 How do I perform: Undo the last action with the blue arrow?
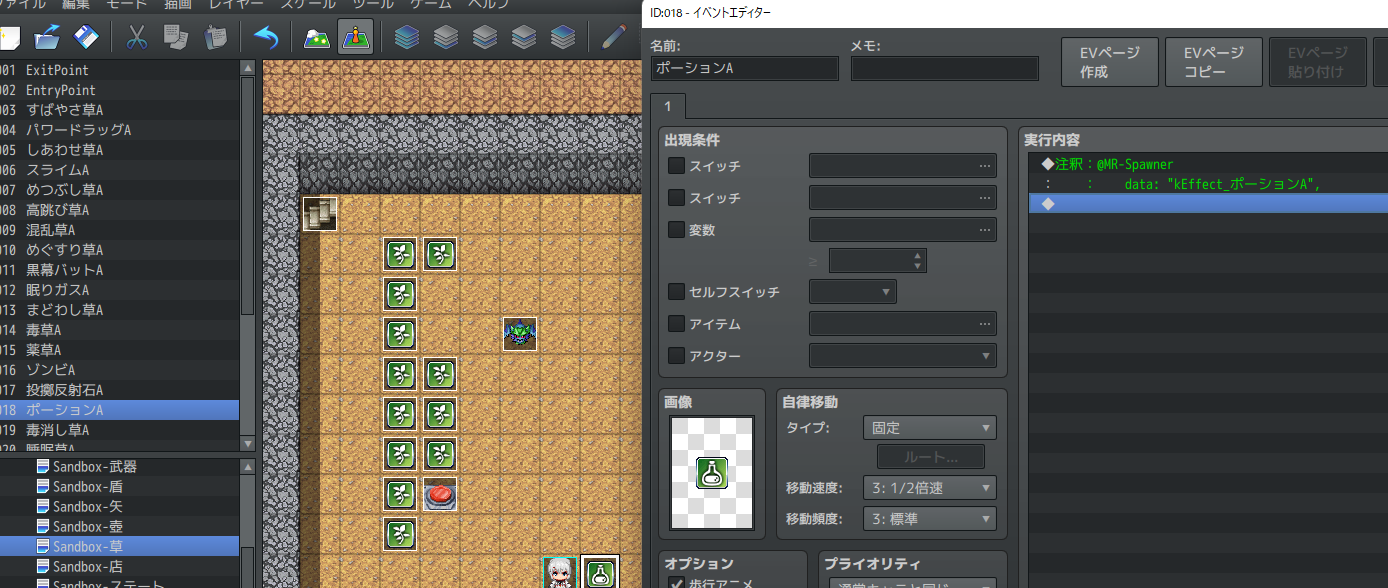[x=266, y=37]
